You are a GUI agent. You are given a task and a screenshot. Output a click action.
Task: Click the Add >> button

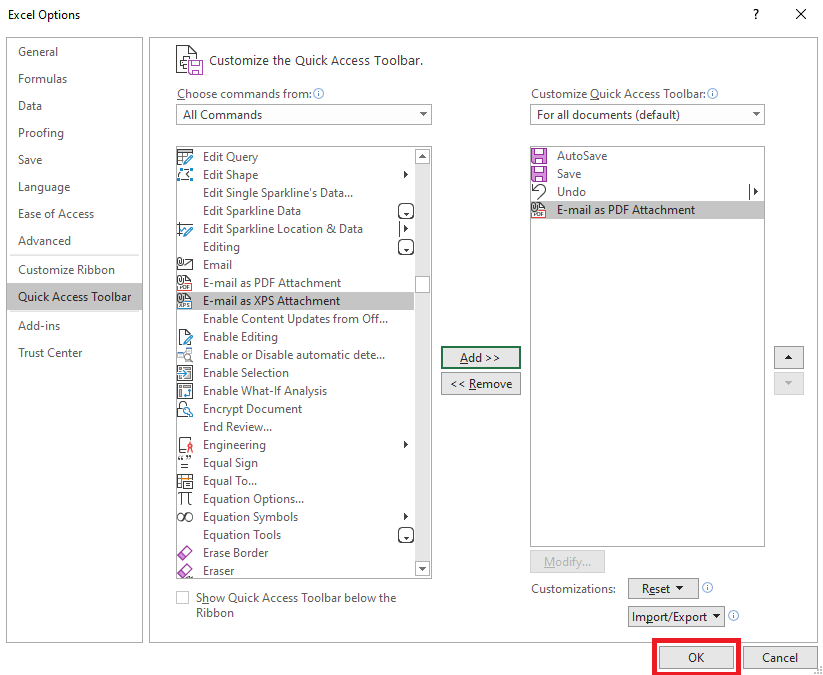(480, 358)
